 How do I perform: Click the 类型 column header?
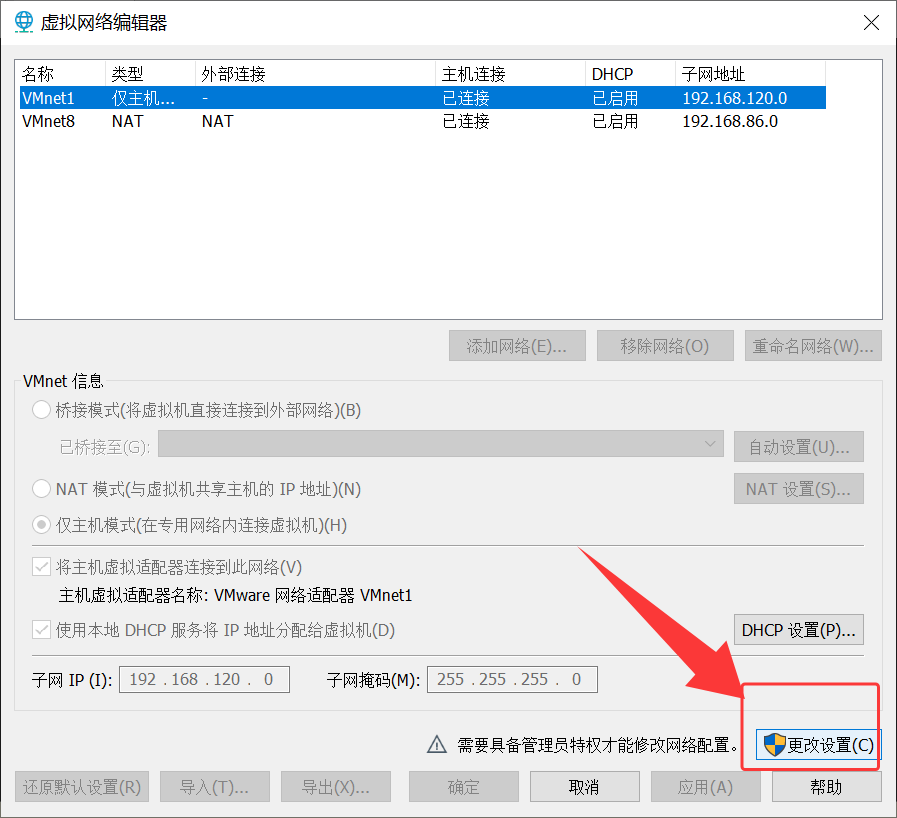150,74
